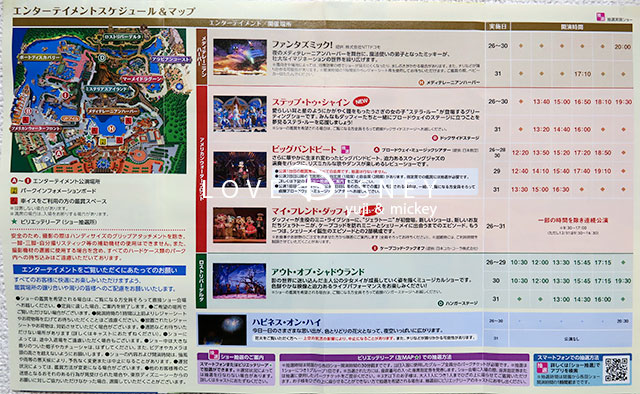Open the アウト・オブ・シャドウランド show photo

240,281
